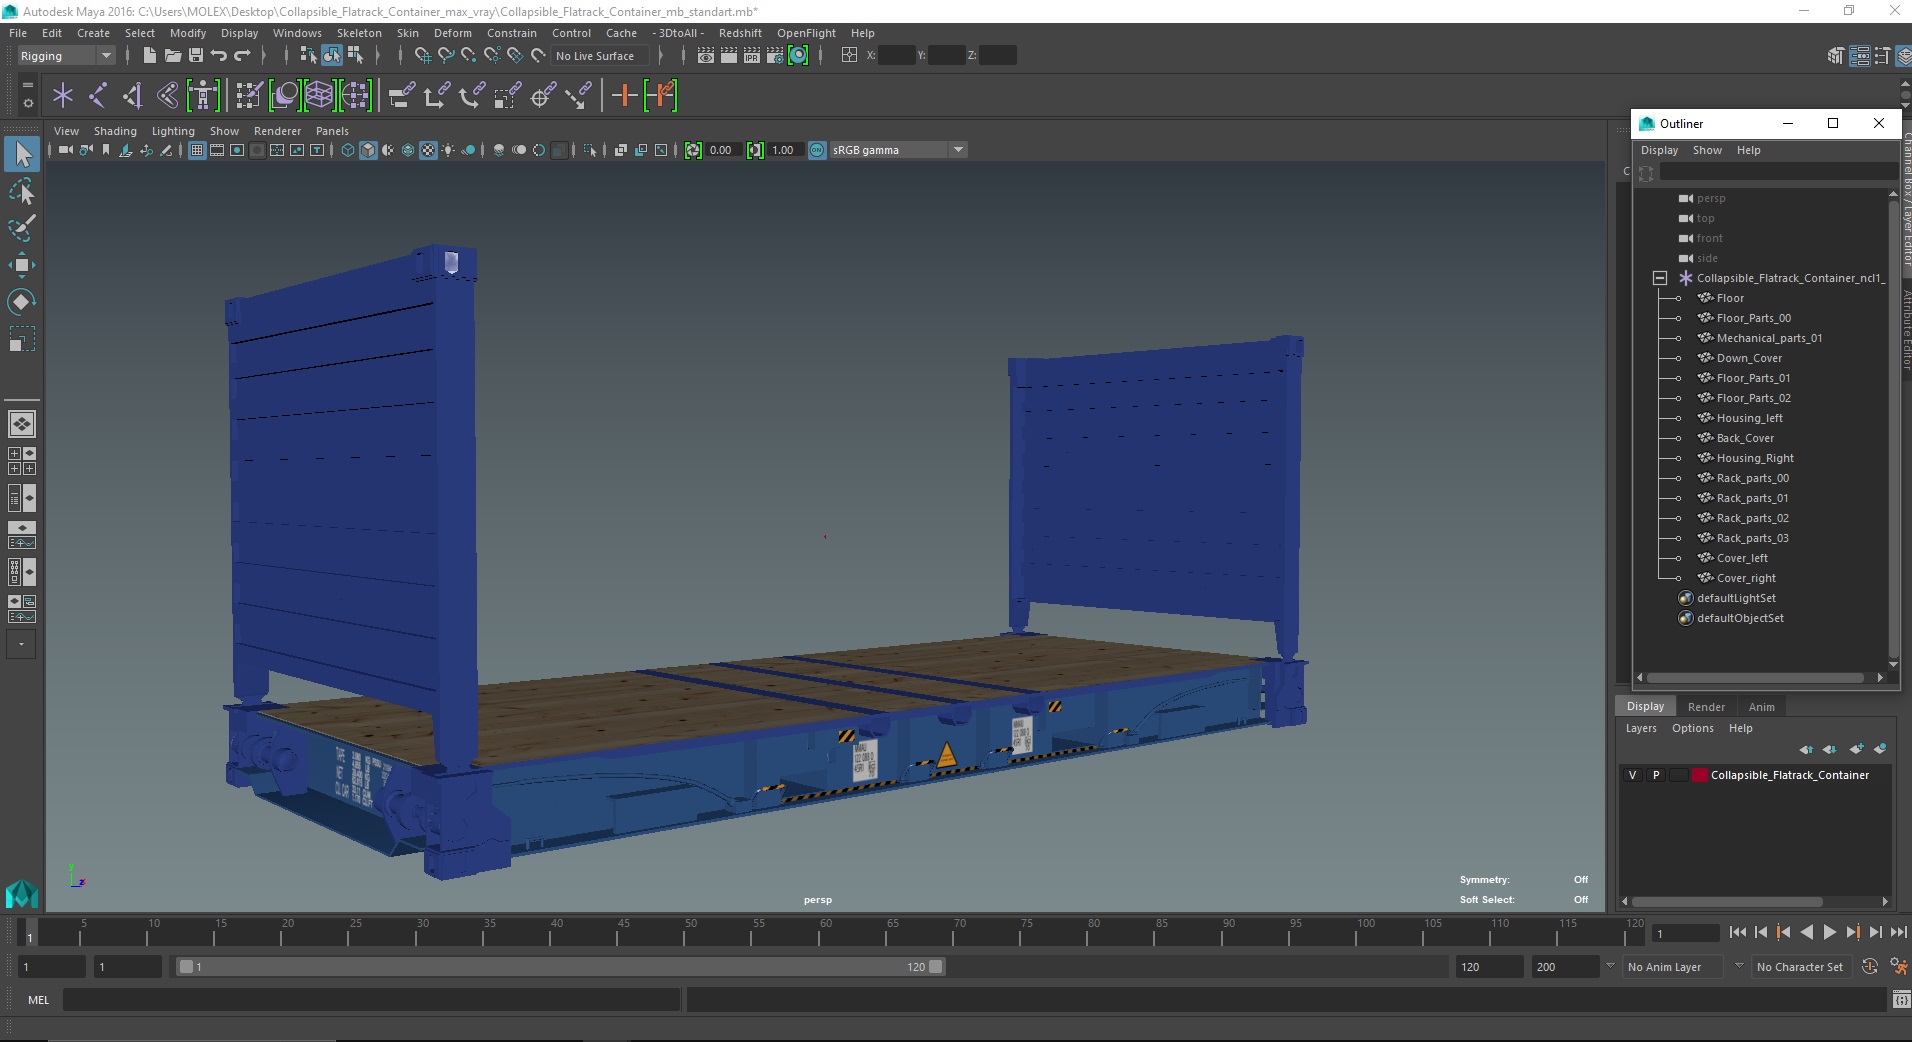Screen dimensions: 1912x1042
Task: Select Housing_left in the Outliner
Action: tap(1749, 418)
